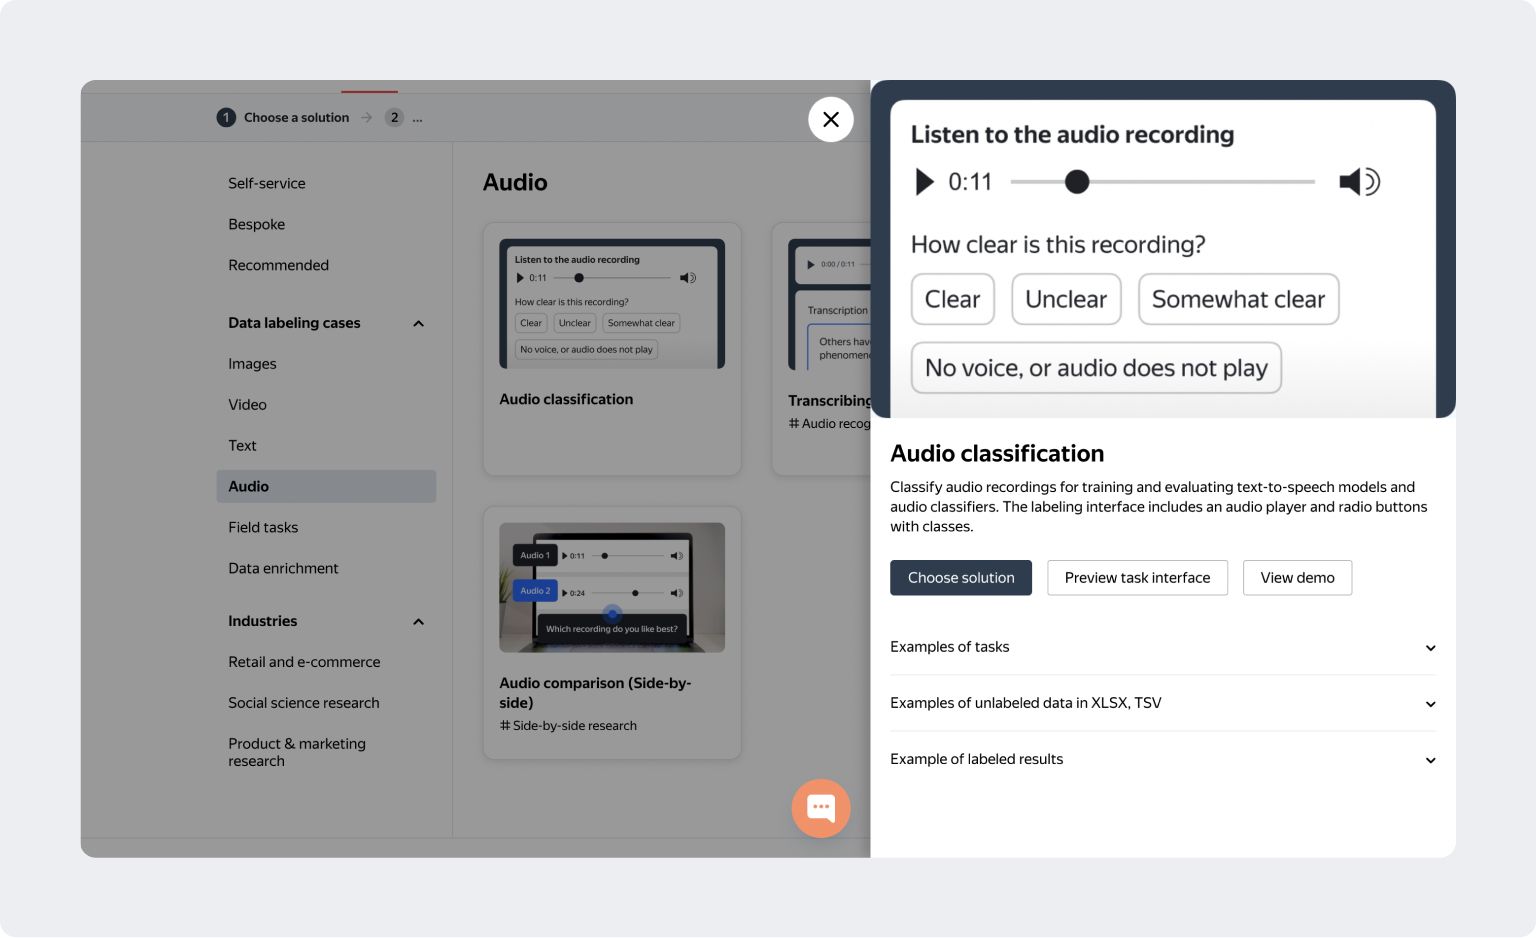1536x938 pixels.
Task: Select the Audio category
Action: pos(326,486)
